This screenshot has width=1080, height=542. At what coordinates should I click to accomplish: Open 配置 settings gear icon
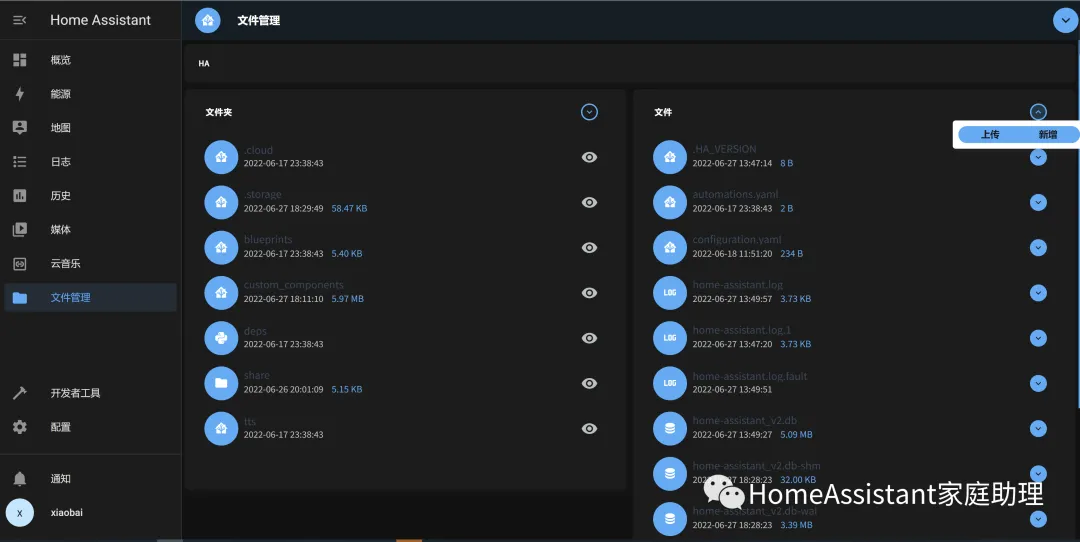pyautogui.click(x=20, y=427)
